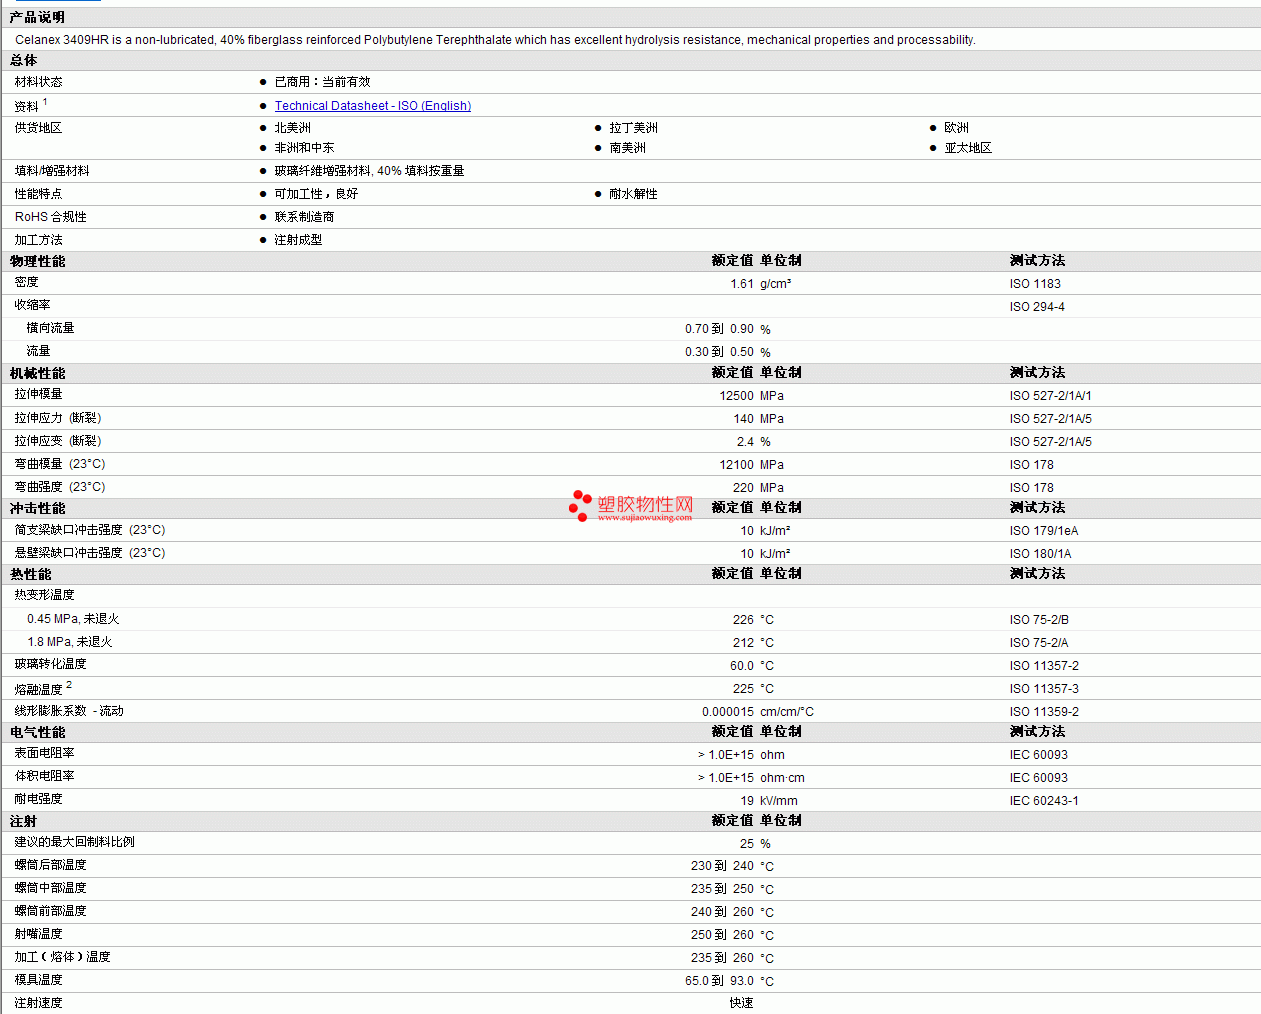This screenshot has height=1014, width=1261.
Task: Select the dielectric strength value 19
Action: tap(747, 801)
